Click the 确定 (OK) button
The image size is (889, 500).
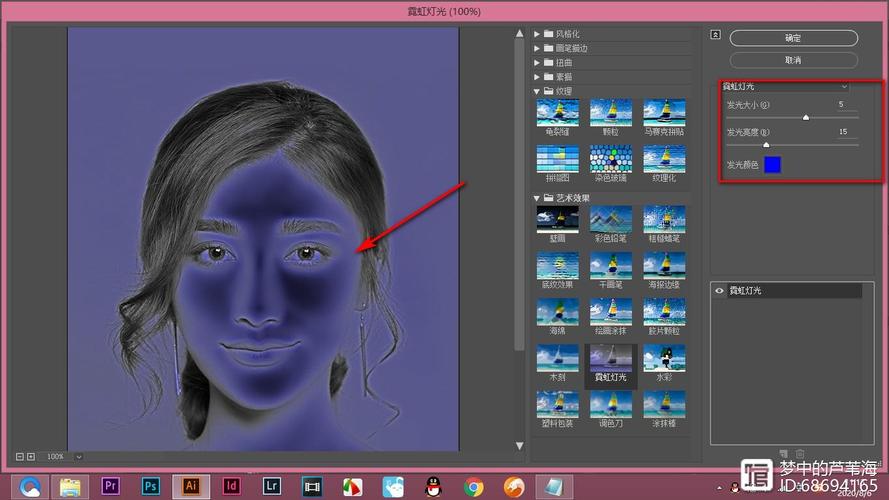(793, 38)
